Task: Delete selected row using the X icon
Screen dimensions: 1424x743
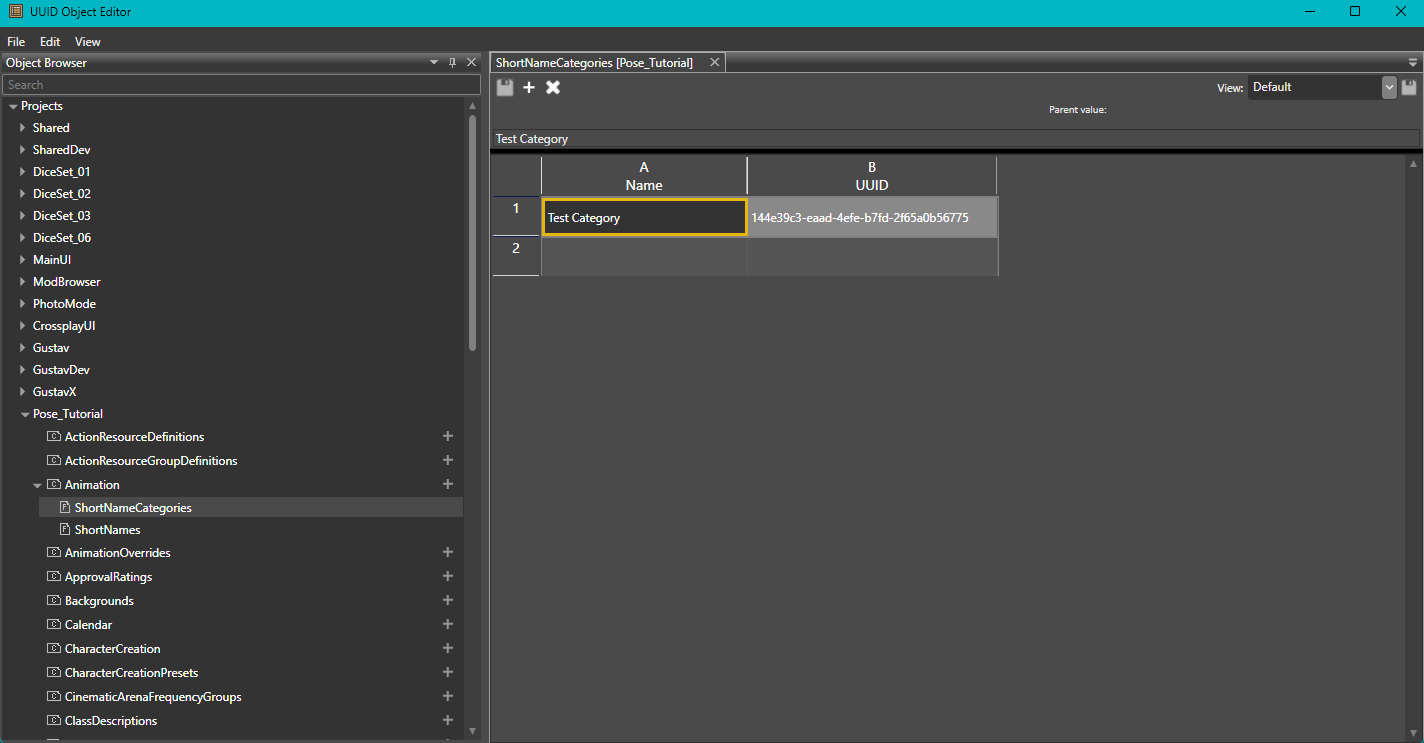Action: 553,87
